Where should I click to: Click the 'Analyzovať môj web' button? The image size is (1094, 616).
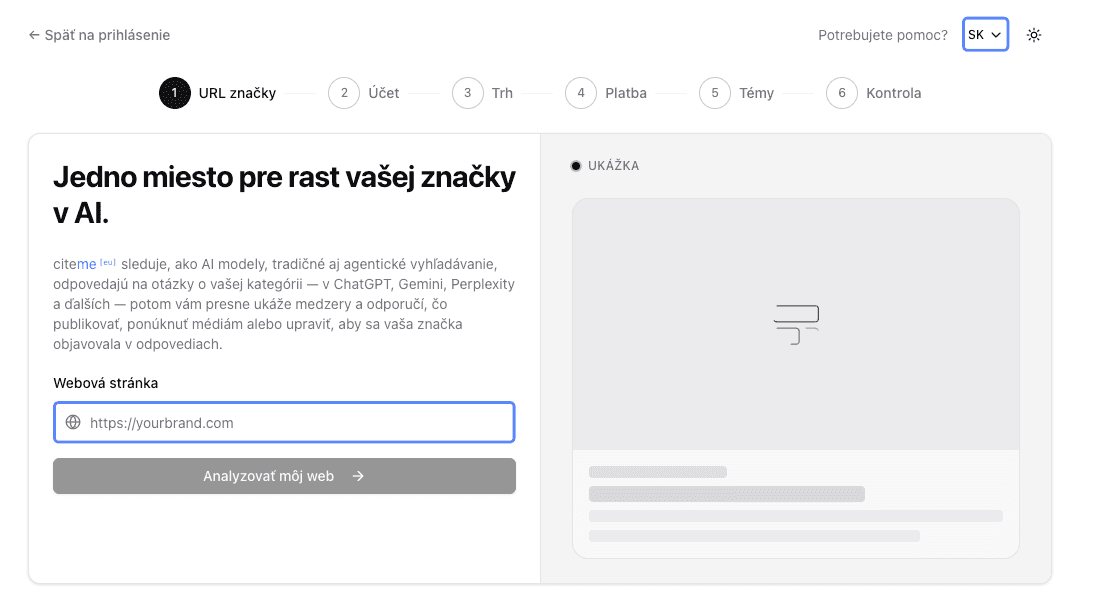coord(284,476)
